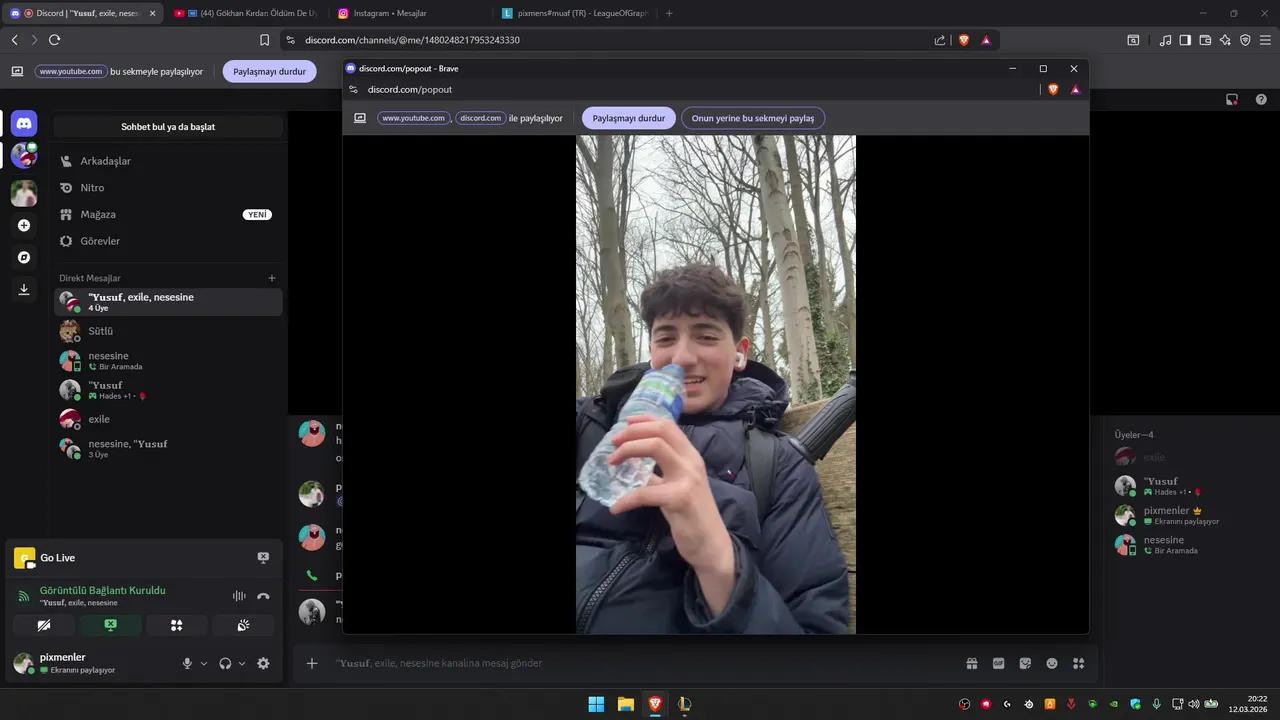1280x720 pixels.
Task: Click the discord.com chip in popout sharing bar
Action: (480, 118)
